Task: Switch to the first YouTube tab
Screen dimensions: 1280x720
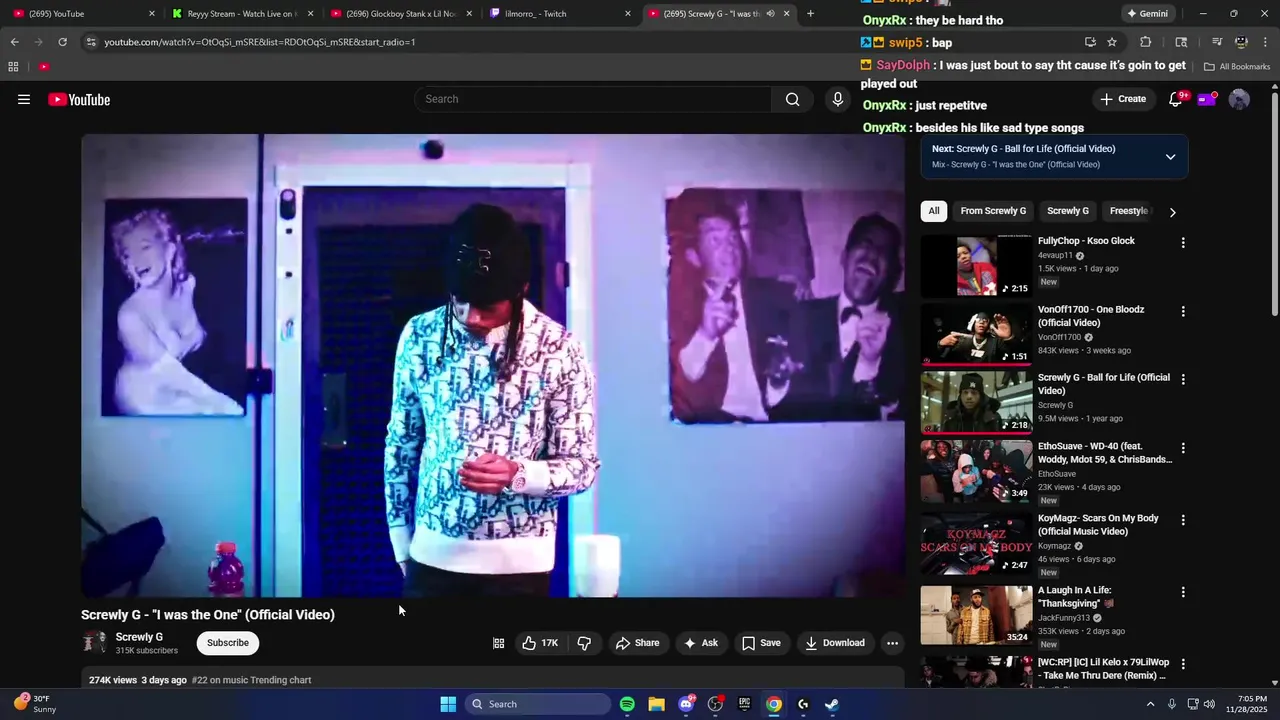Action: 82,14
